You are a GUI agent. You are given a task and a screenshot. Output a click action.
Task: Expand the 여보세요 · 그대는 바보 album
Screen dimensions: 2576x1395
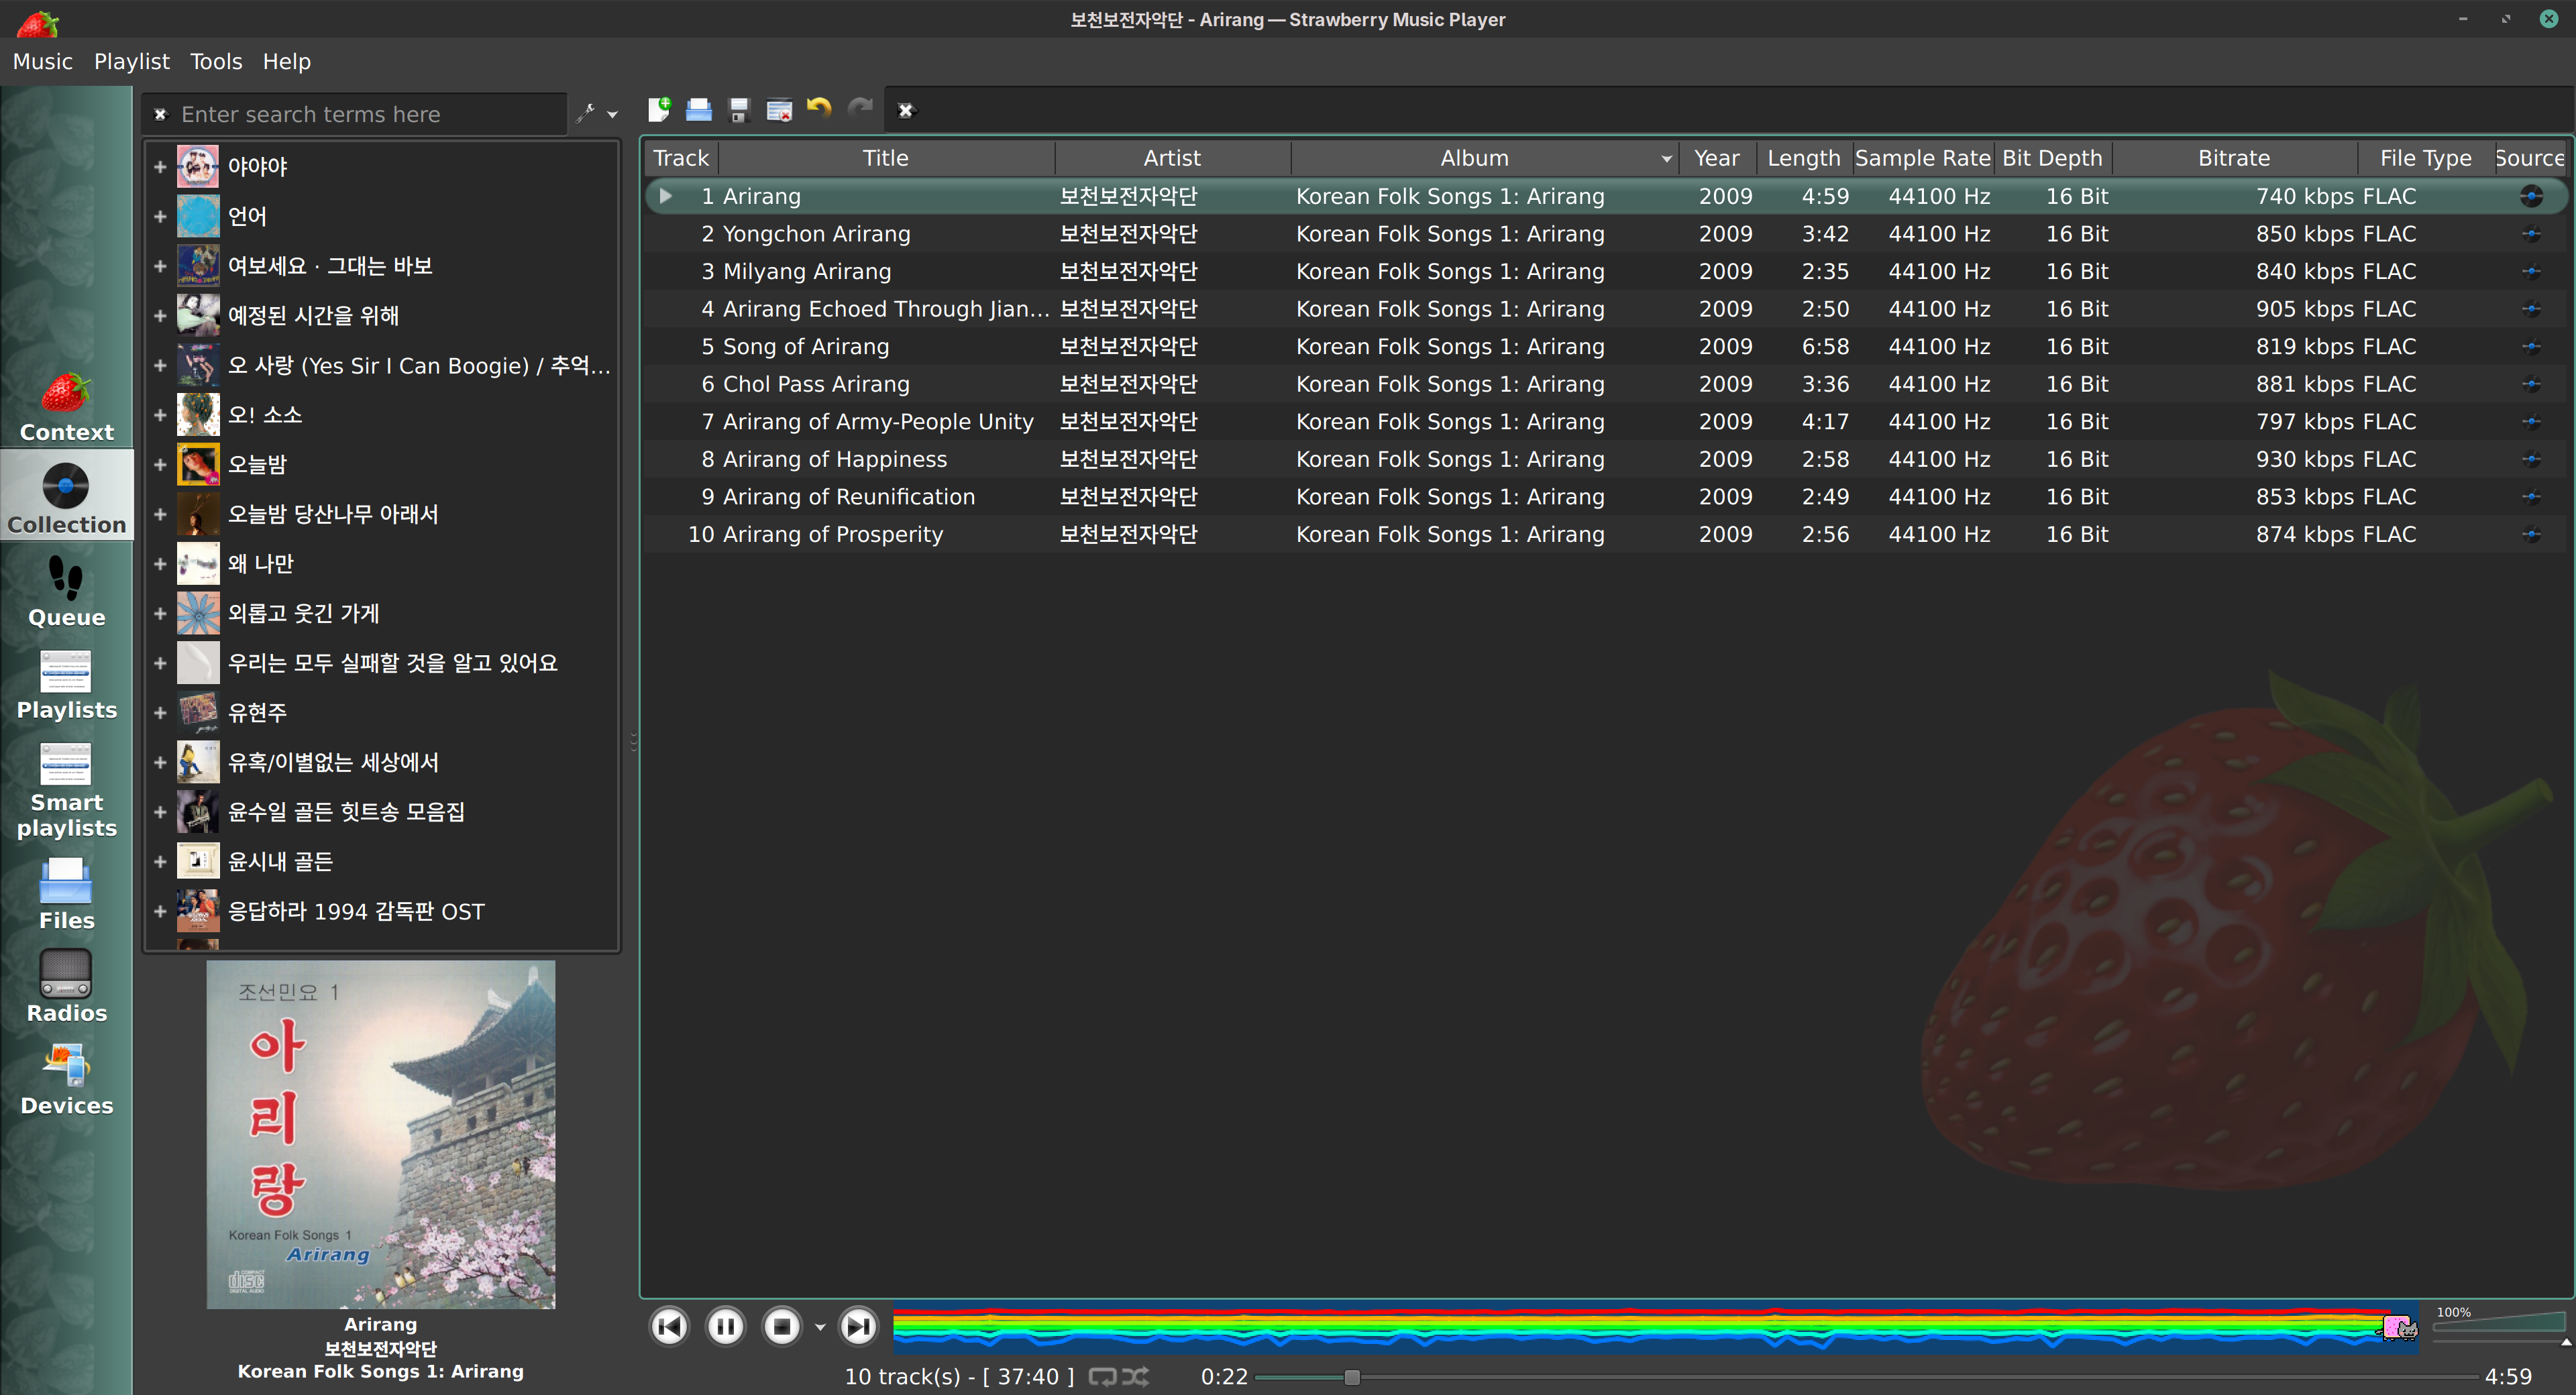click(x=160, y=266)
